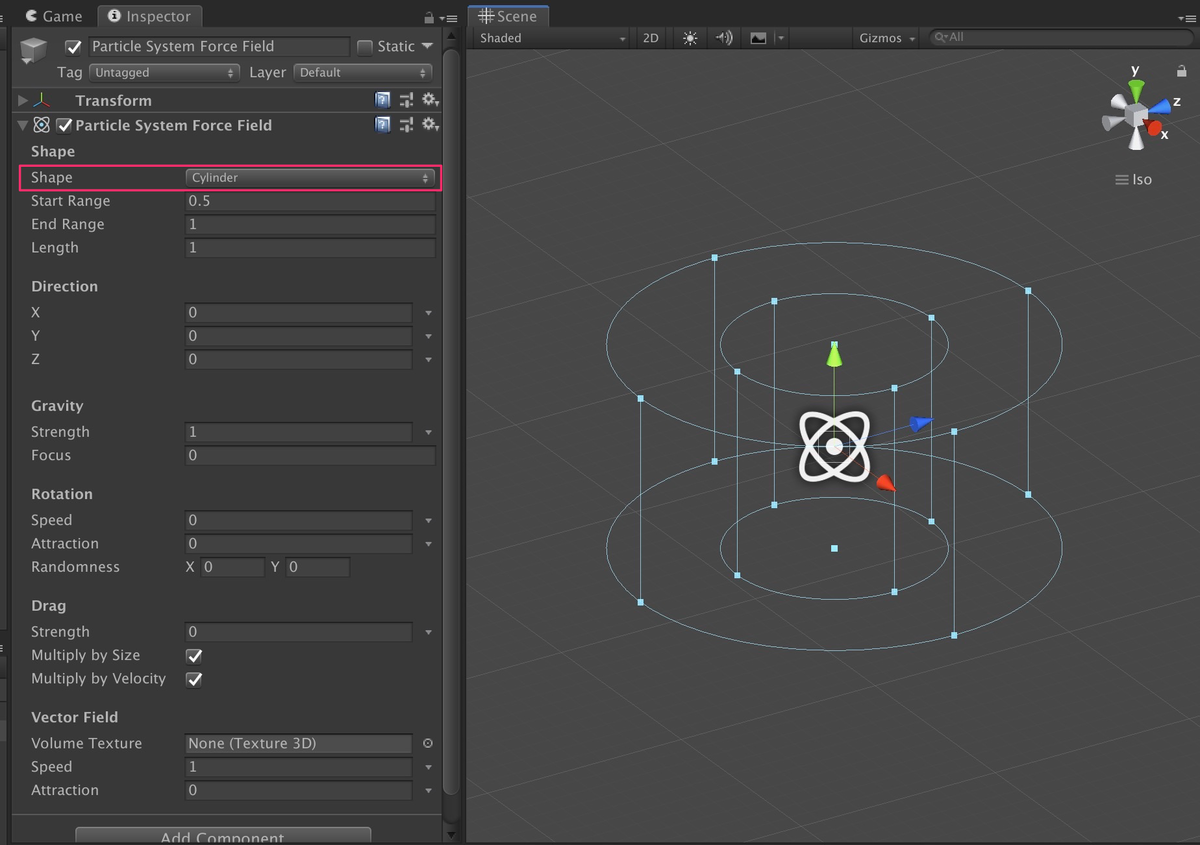1200x845 pixels.
Task: Toggle scene audio speaker icon
Action: (724, 38)
